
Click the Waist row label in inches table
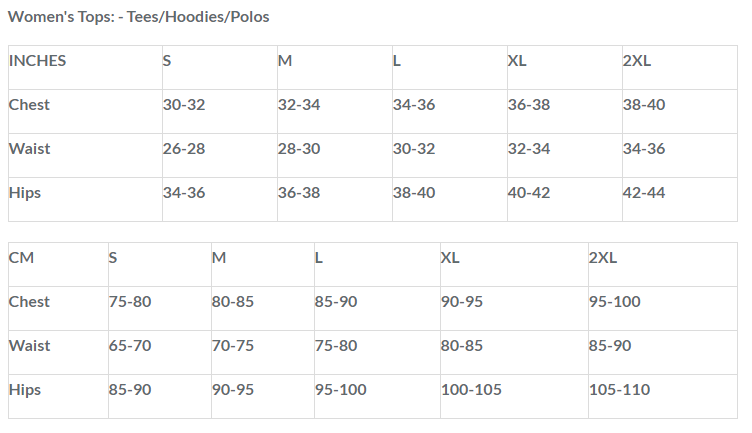pos(29,149)
